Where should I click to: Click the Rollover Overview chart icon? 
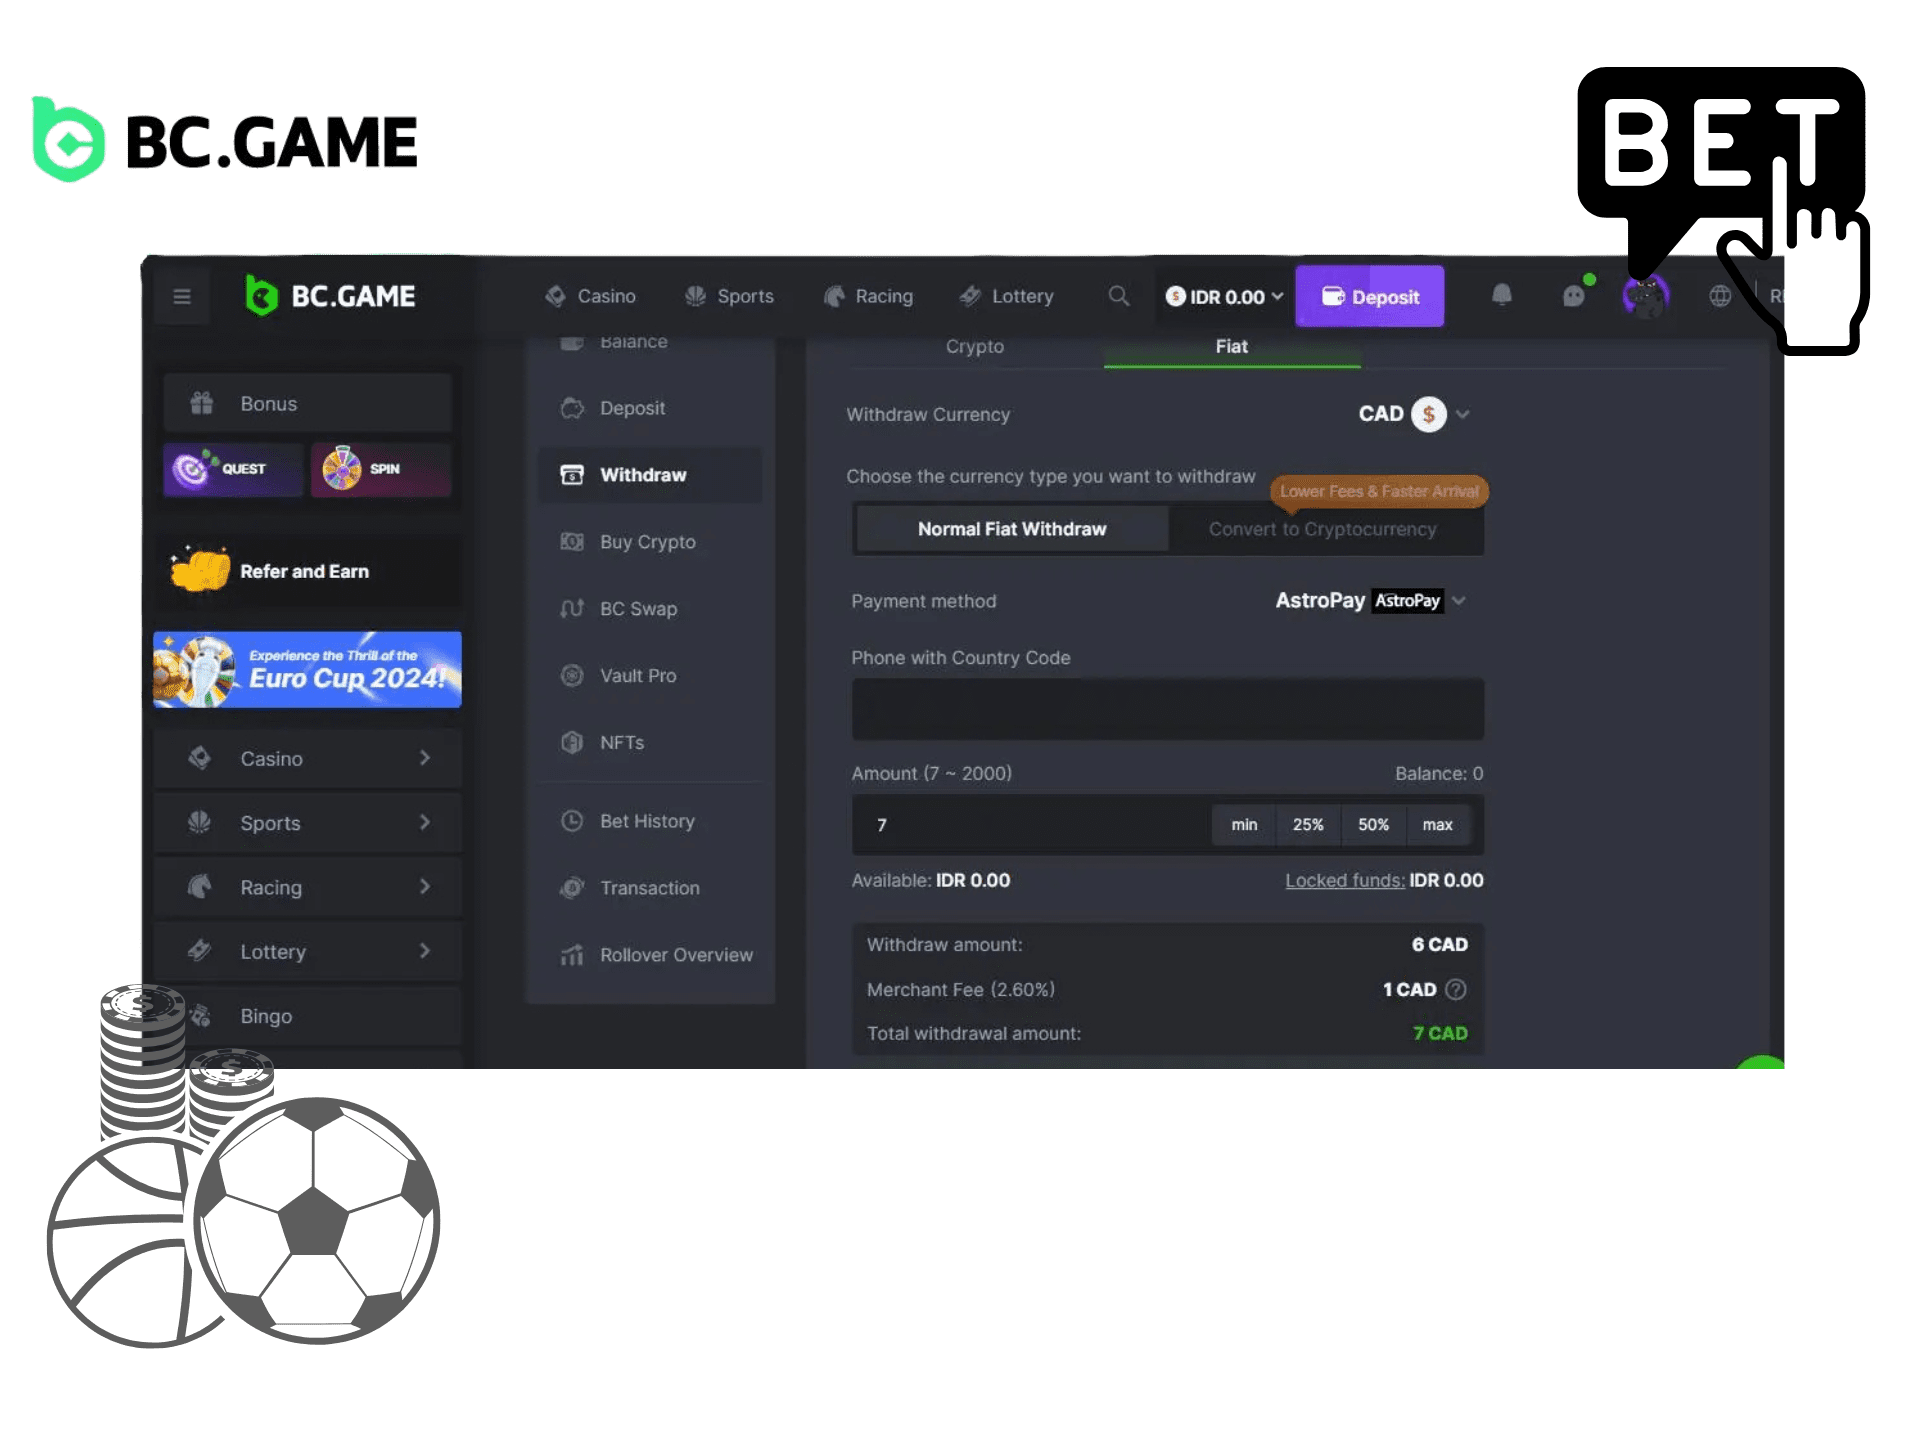(572, 955)
